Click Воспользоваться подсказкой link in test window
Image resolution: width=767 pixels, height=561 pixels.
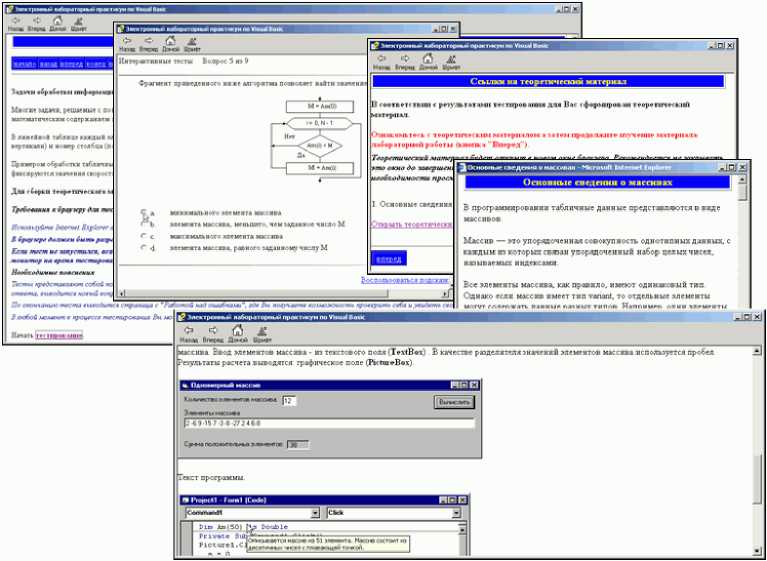click(405, 280)
